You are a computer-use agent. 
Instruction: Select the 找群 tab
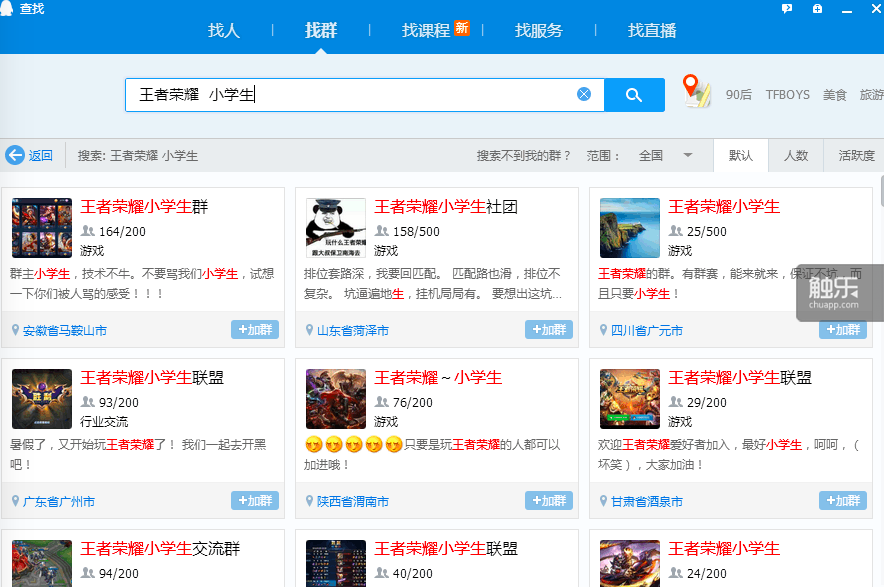[321, 30]
